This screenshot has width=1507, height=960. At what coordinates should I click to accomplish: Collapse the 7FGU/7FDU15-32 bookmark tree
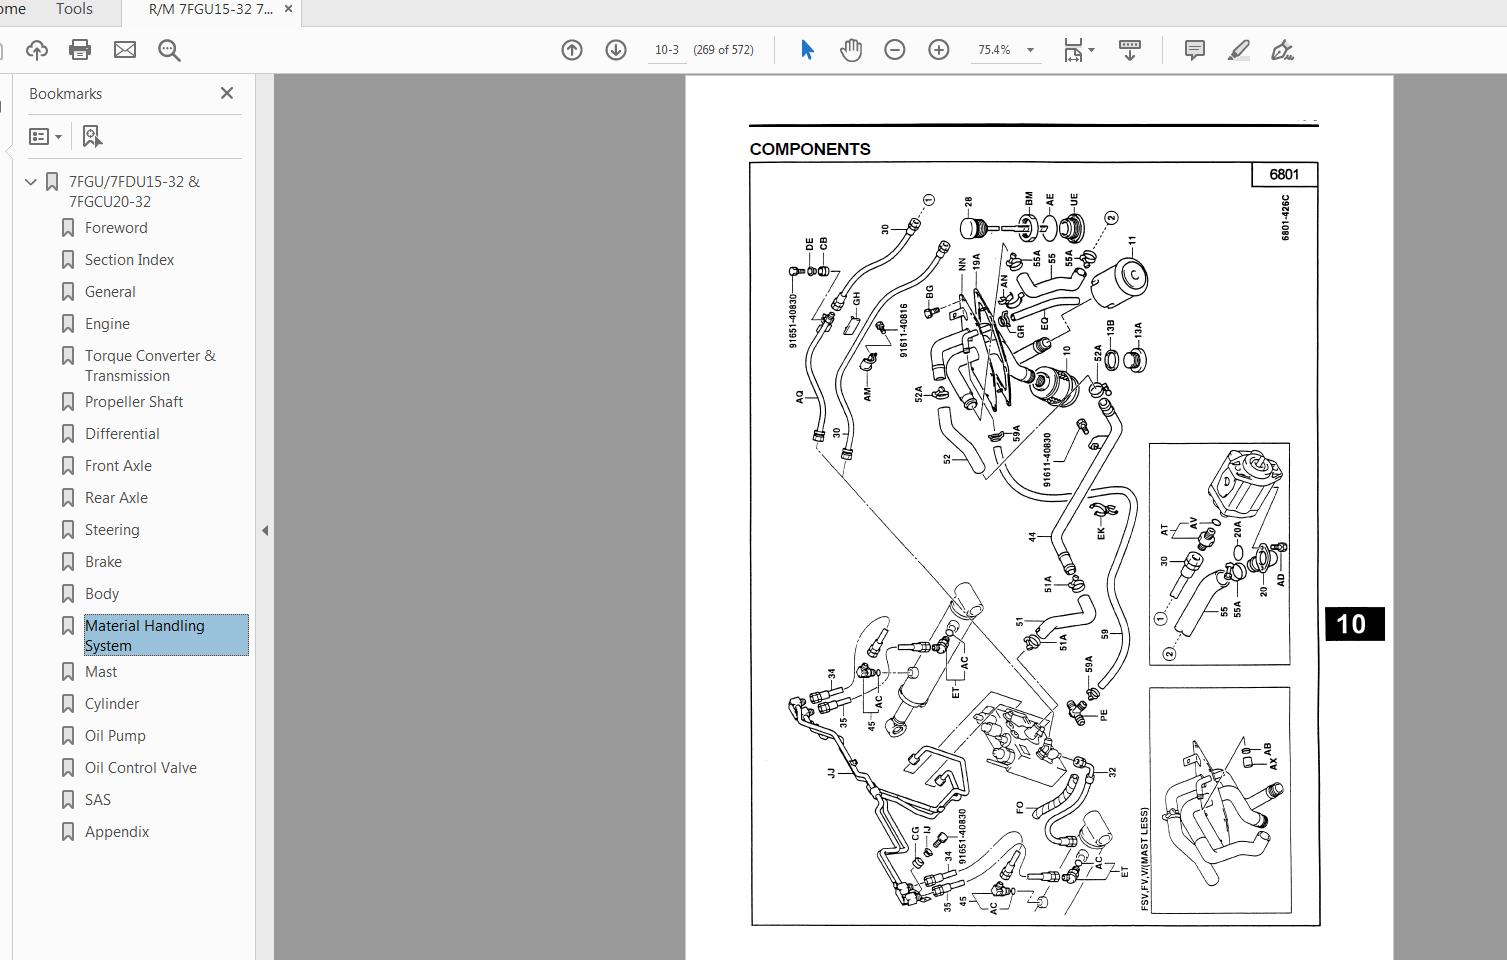point(31,182)
